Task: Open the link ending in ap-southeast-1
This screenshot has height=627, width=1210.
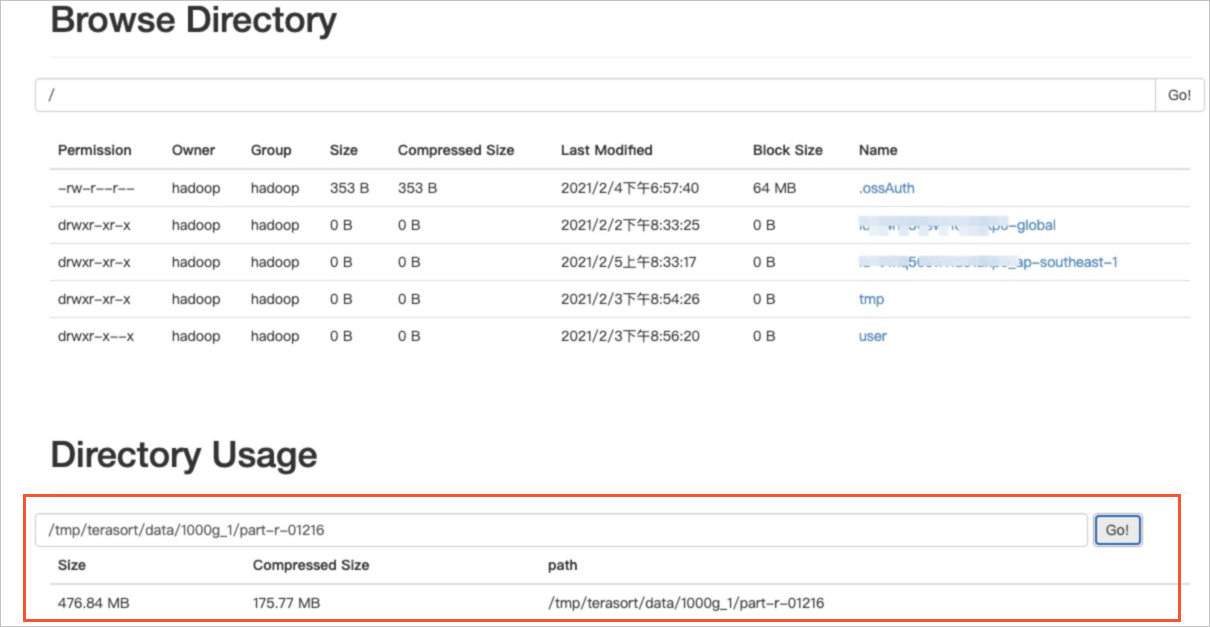Action: point(988,262)
